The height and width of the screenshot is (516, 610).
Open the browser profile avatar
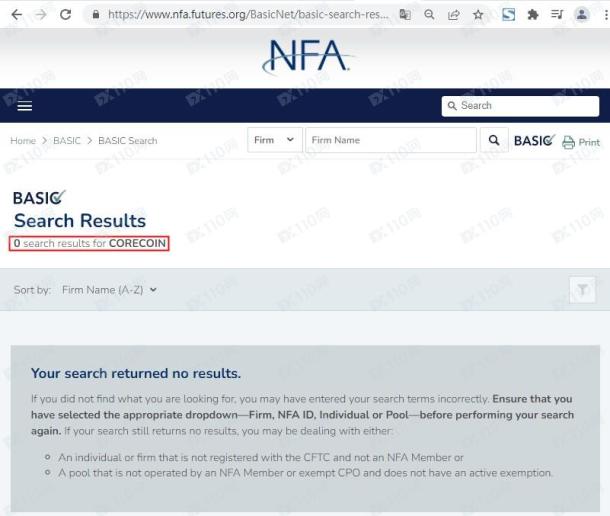[x=582, y=15]
